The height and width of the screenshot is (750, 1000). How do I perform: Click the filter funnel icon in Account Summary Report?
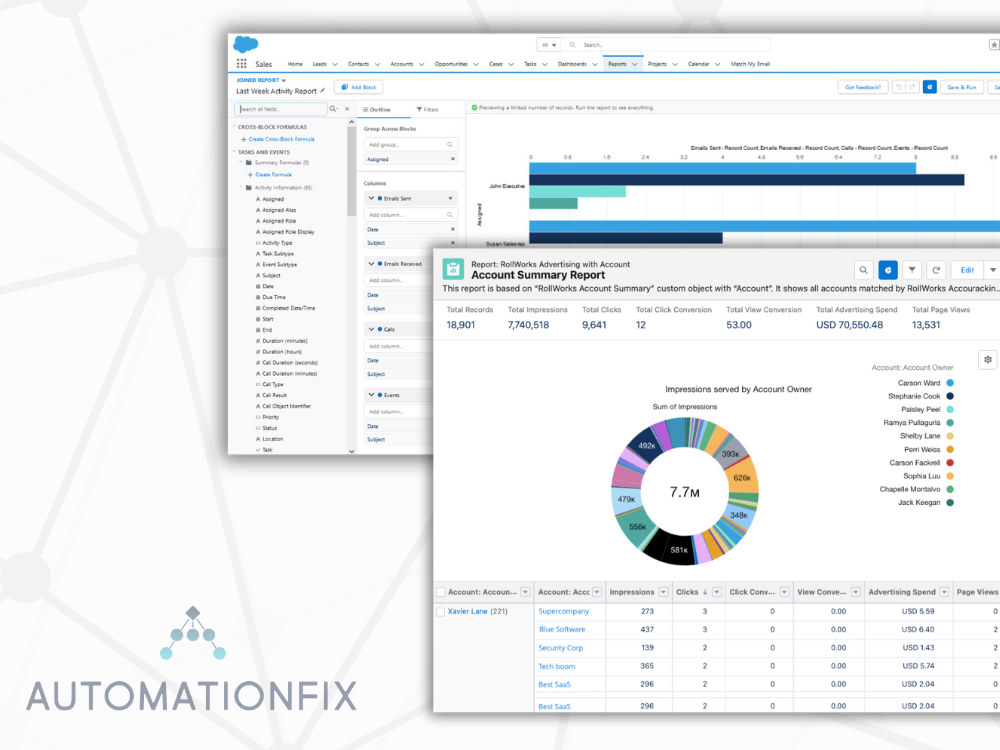pyautogui.click(x=912, y=270)
